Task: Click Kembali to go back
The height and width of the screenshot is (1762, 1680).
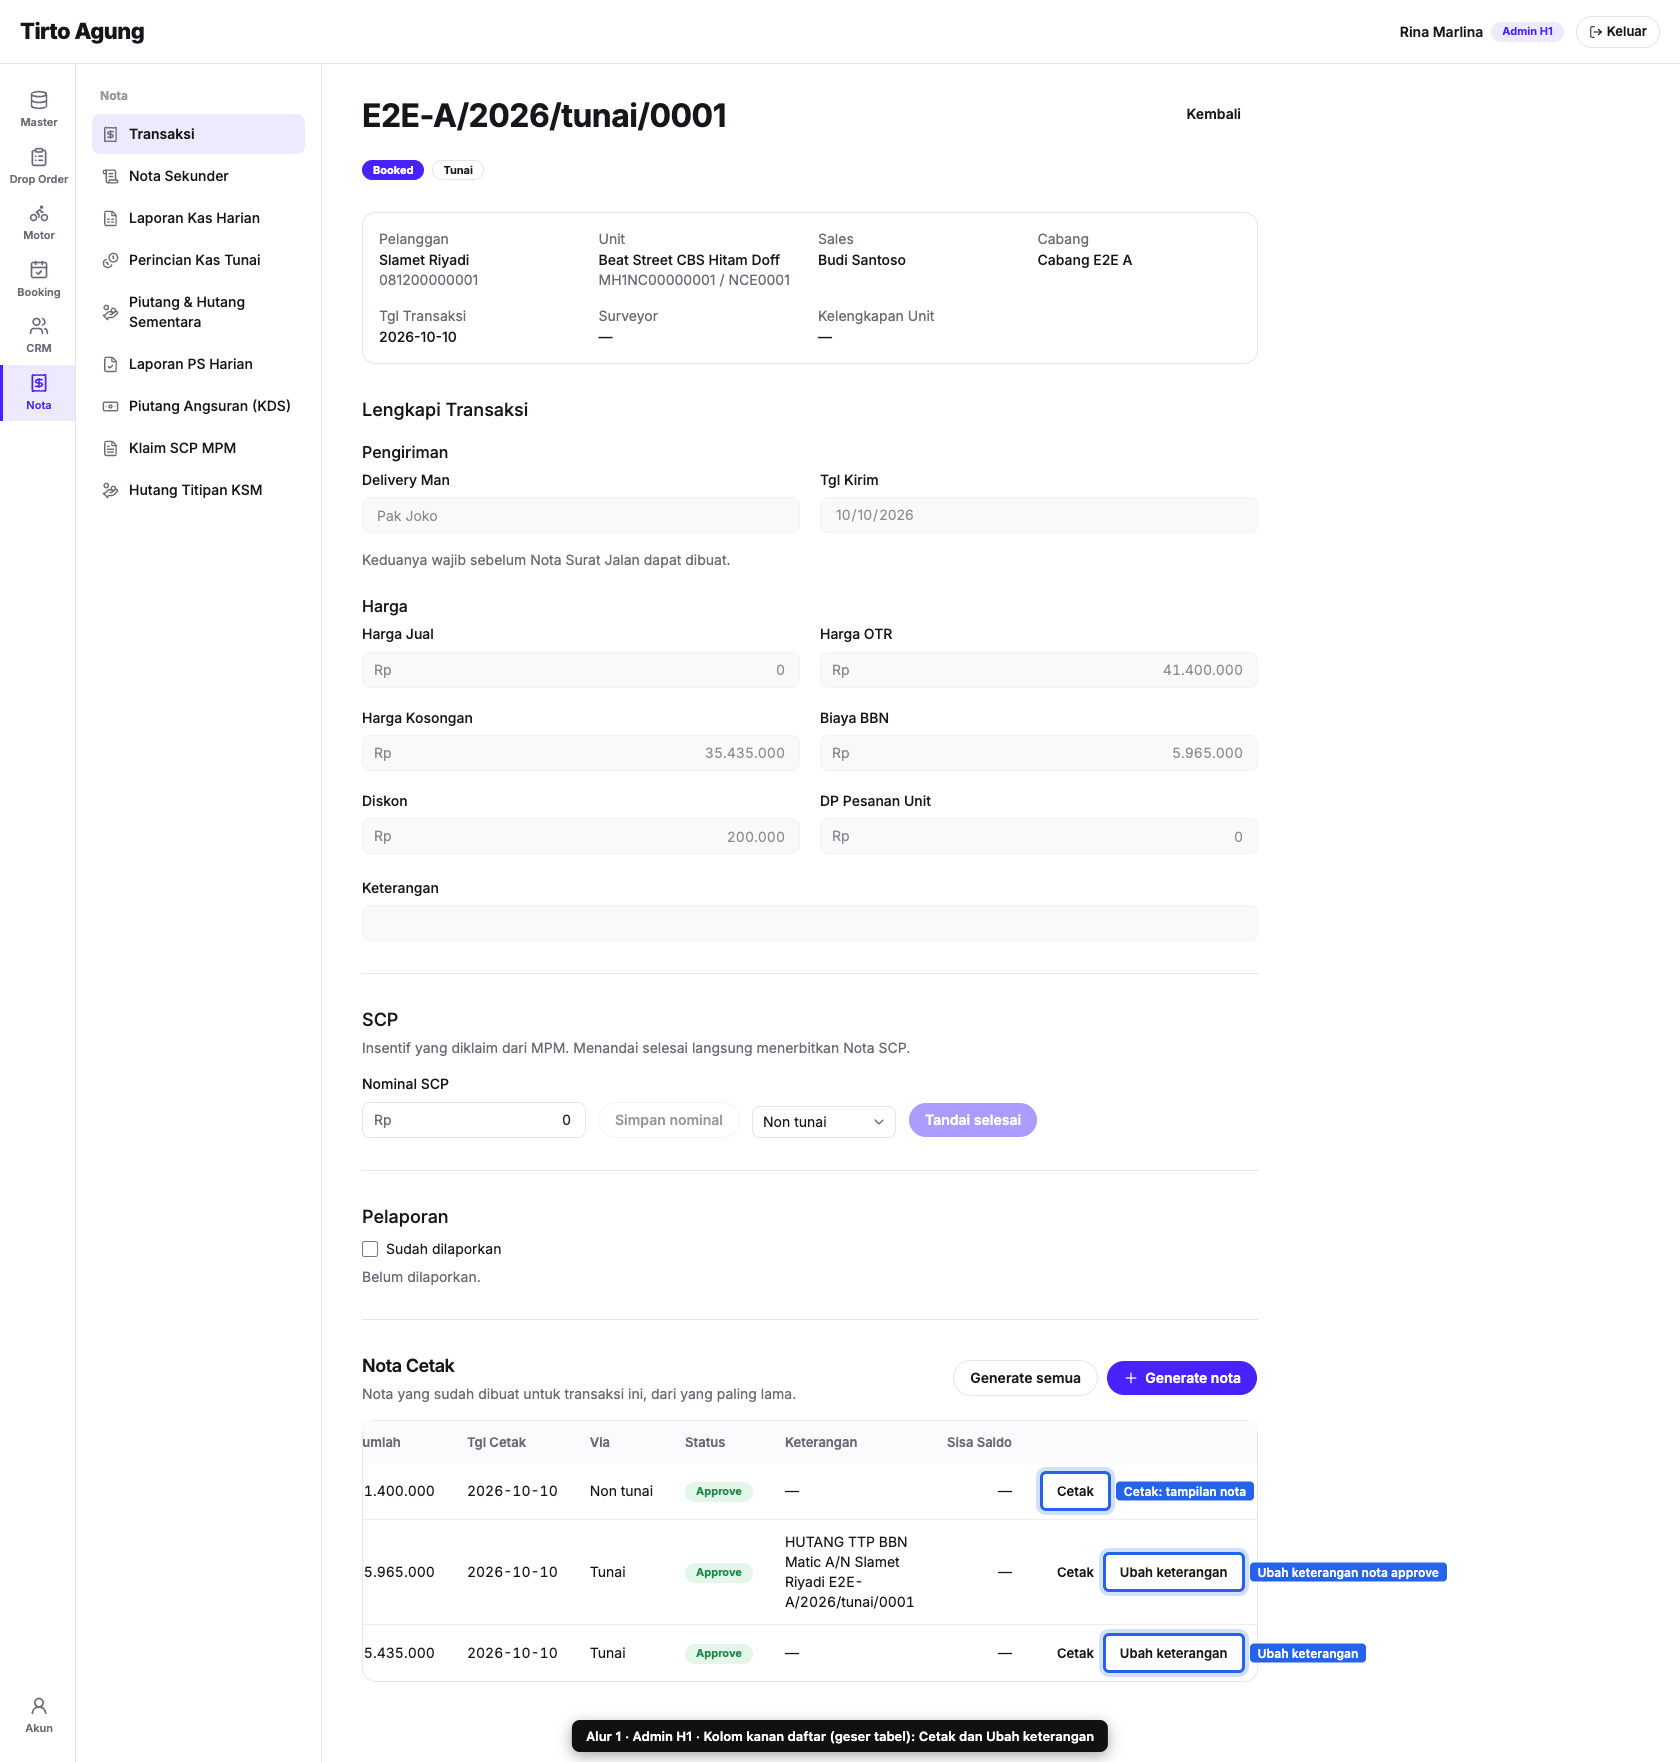Action: 1213,114
